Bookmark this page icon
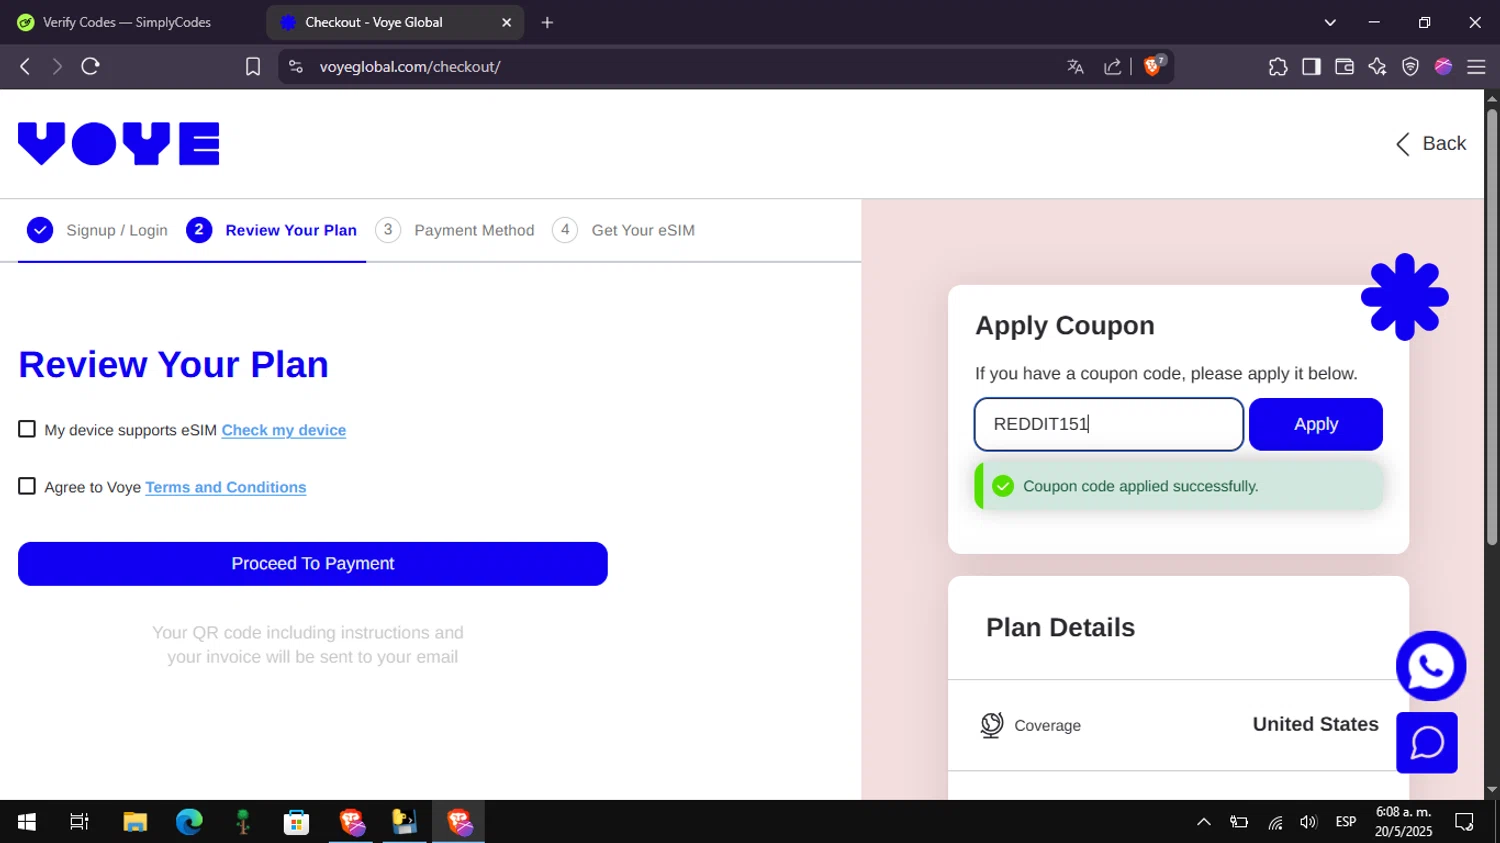Image resolution: width=1500 pixels, height=843 pixels. [253, 67]
